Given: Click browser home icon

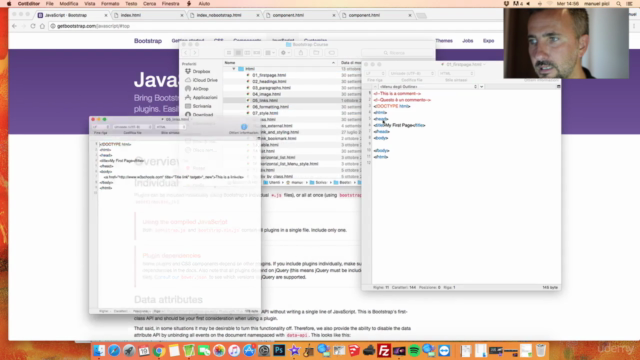Looking at the screenshot, I should click(42, 26).
